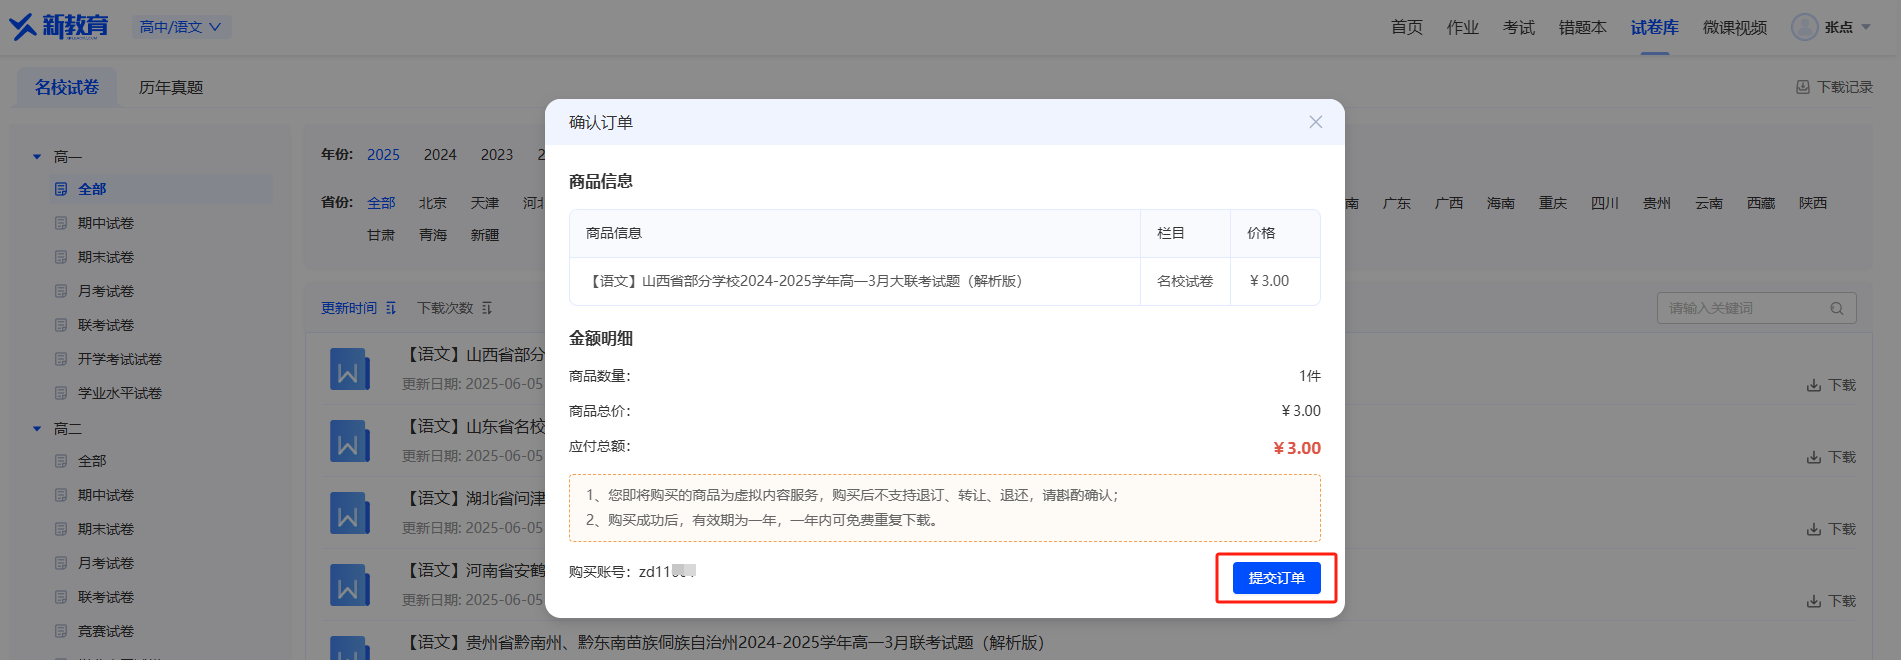Click the search magnifier icon

click(1837, 308)
